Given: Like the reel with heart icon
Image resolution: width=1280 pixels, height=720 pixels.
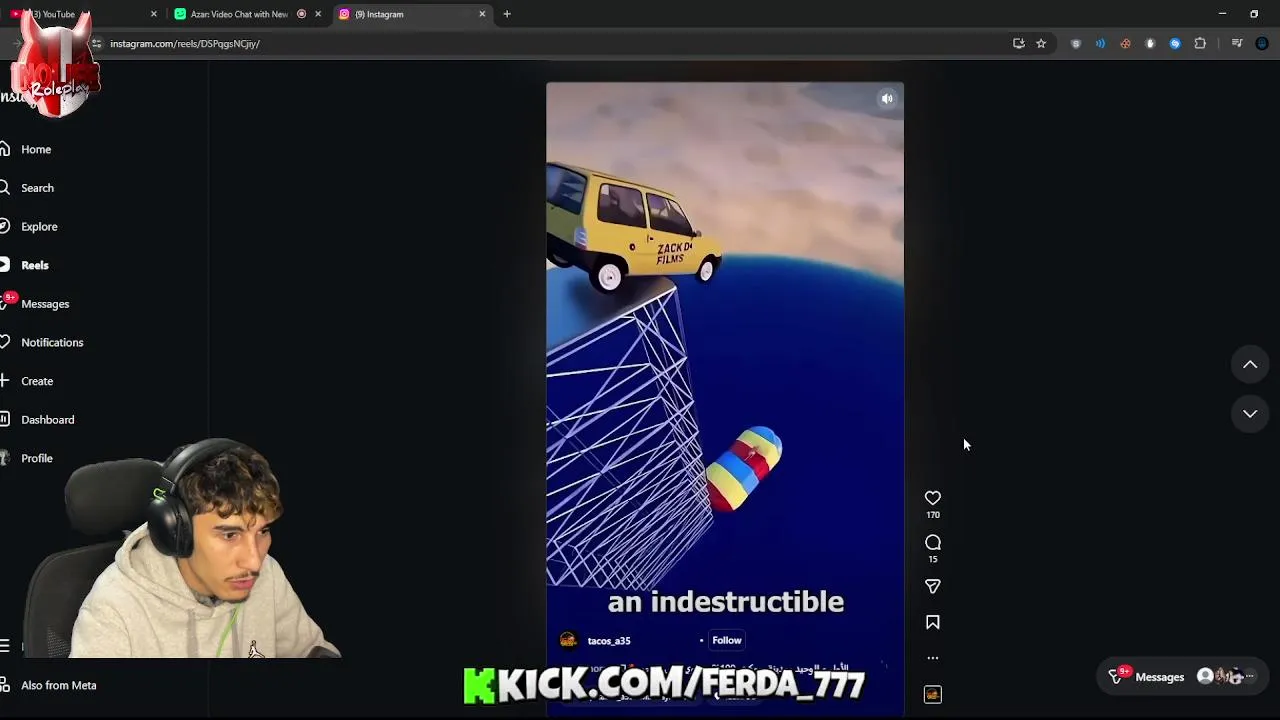Looking at the screenshot, I should click(x=933, y=498).
